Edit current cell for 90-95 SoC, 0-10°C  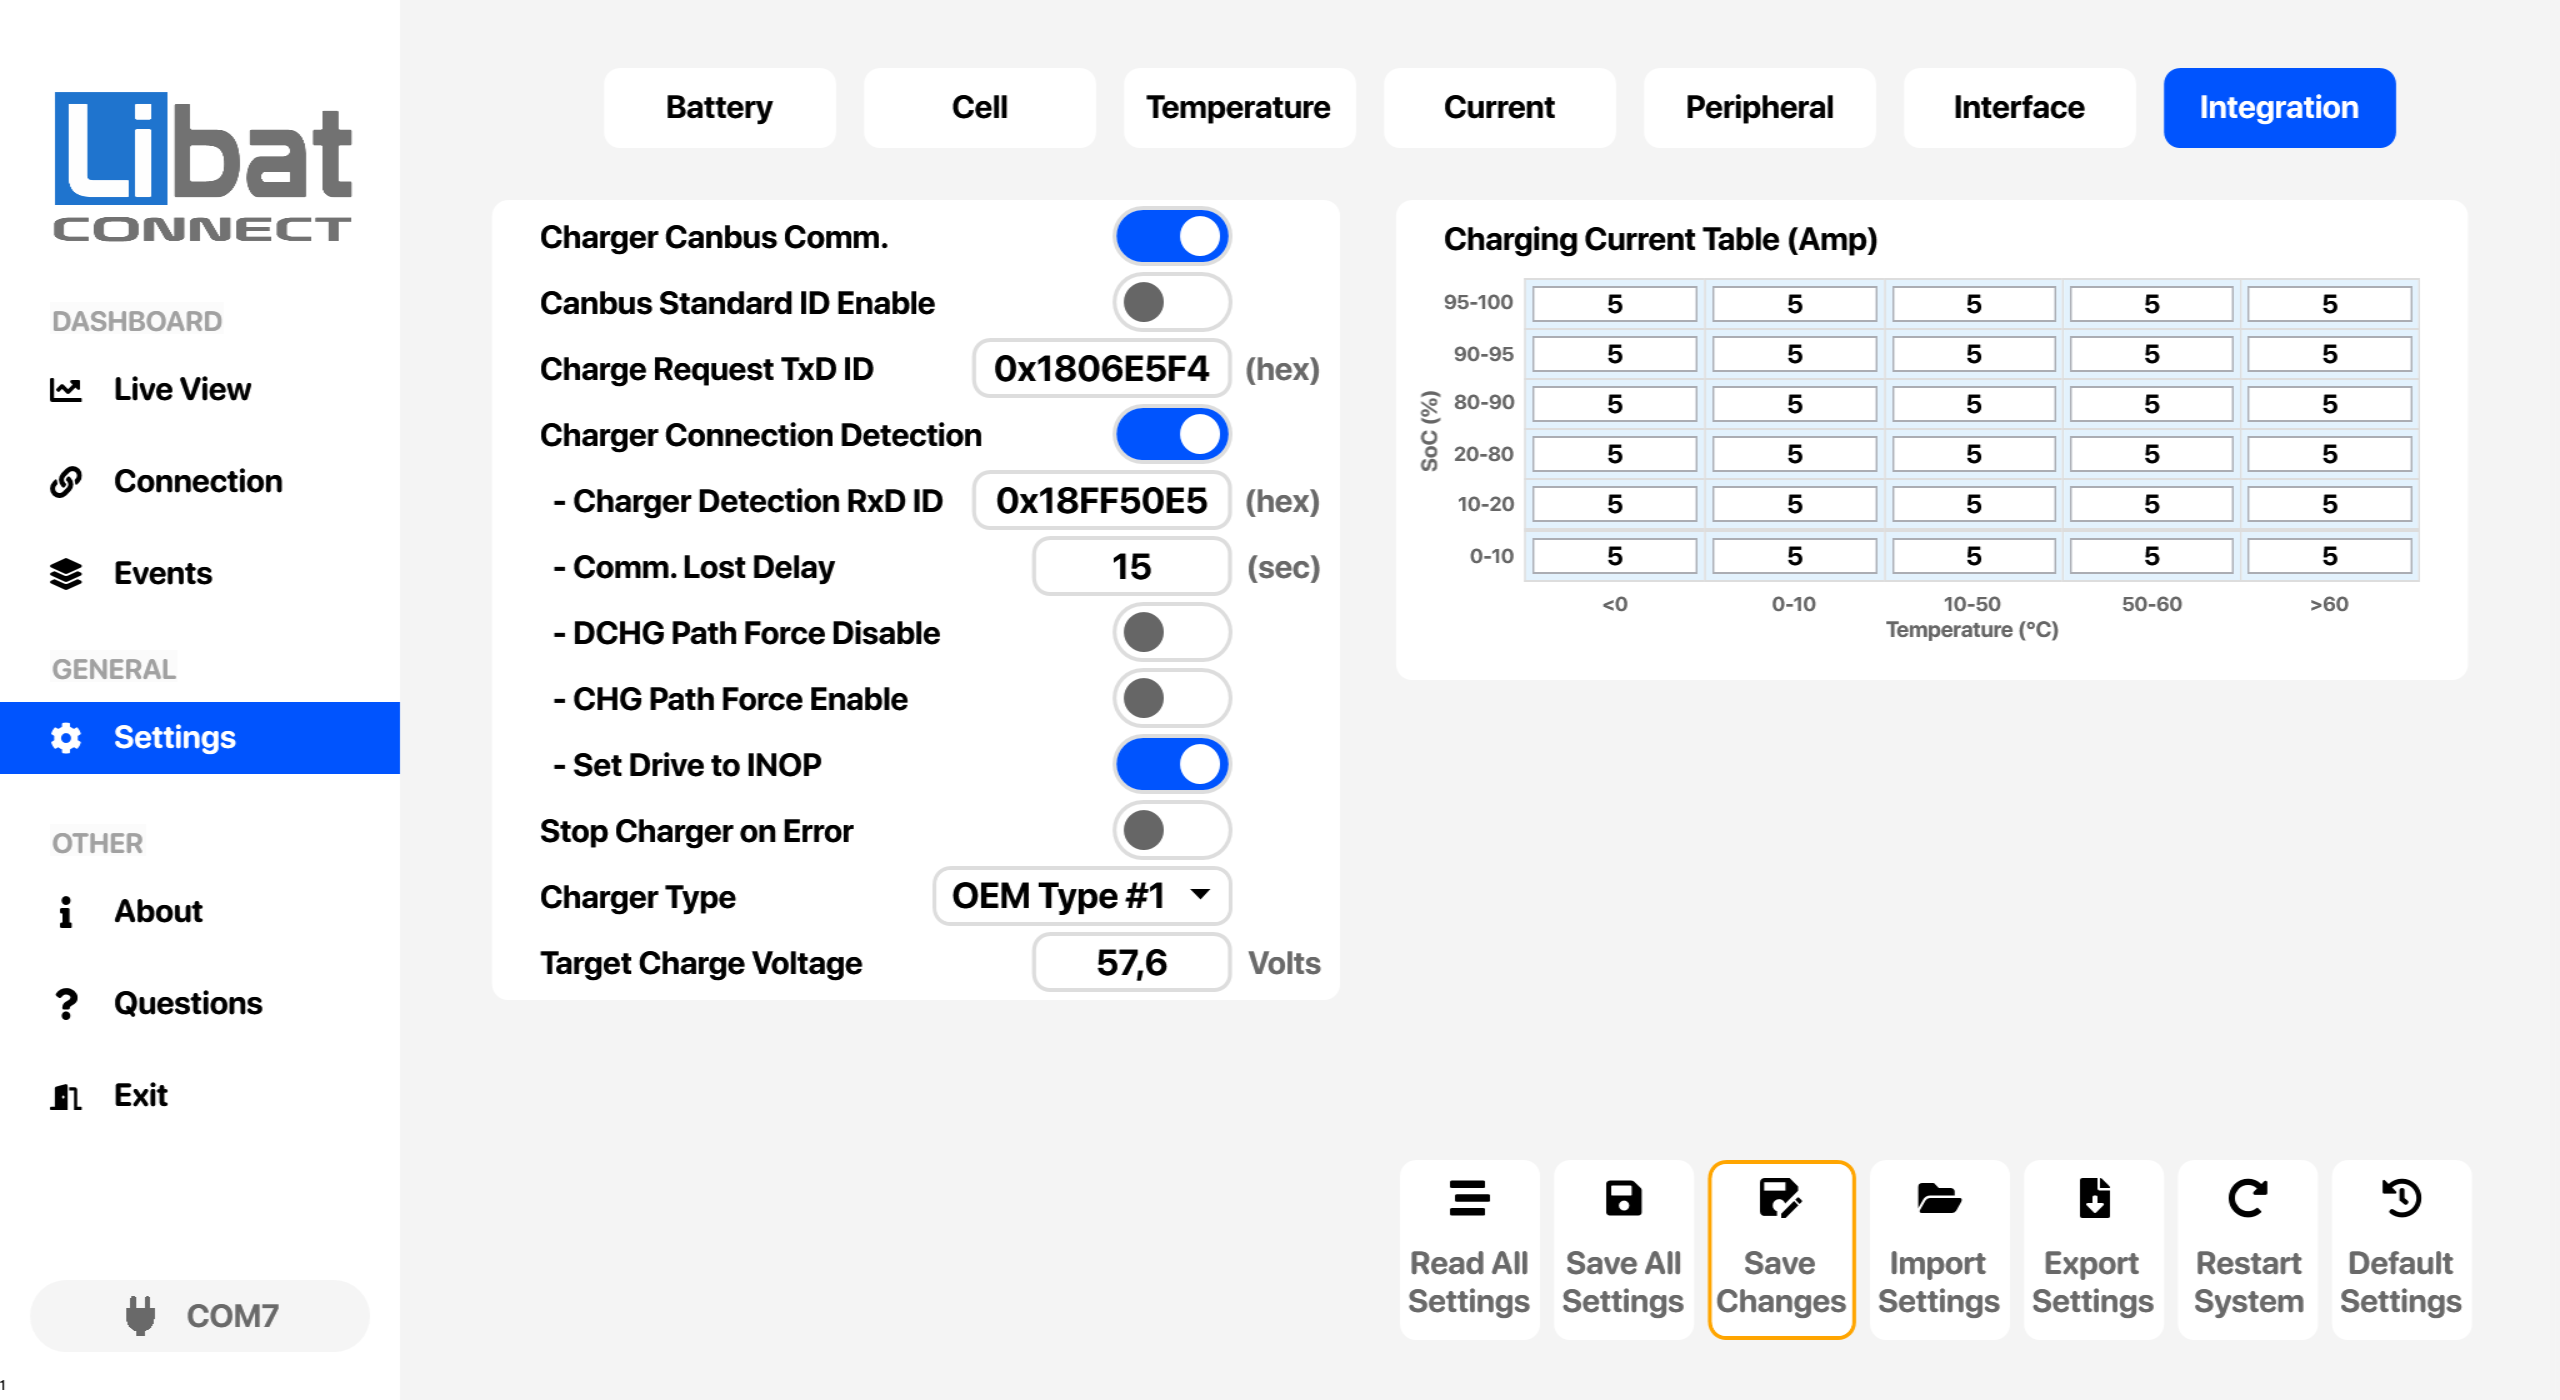(1795, 354)
